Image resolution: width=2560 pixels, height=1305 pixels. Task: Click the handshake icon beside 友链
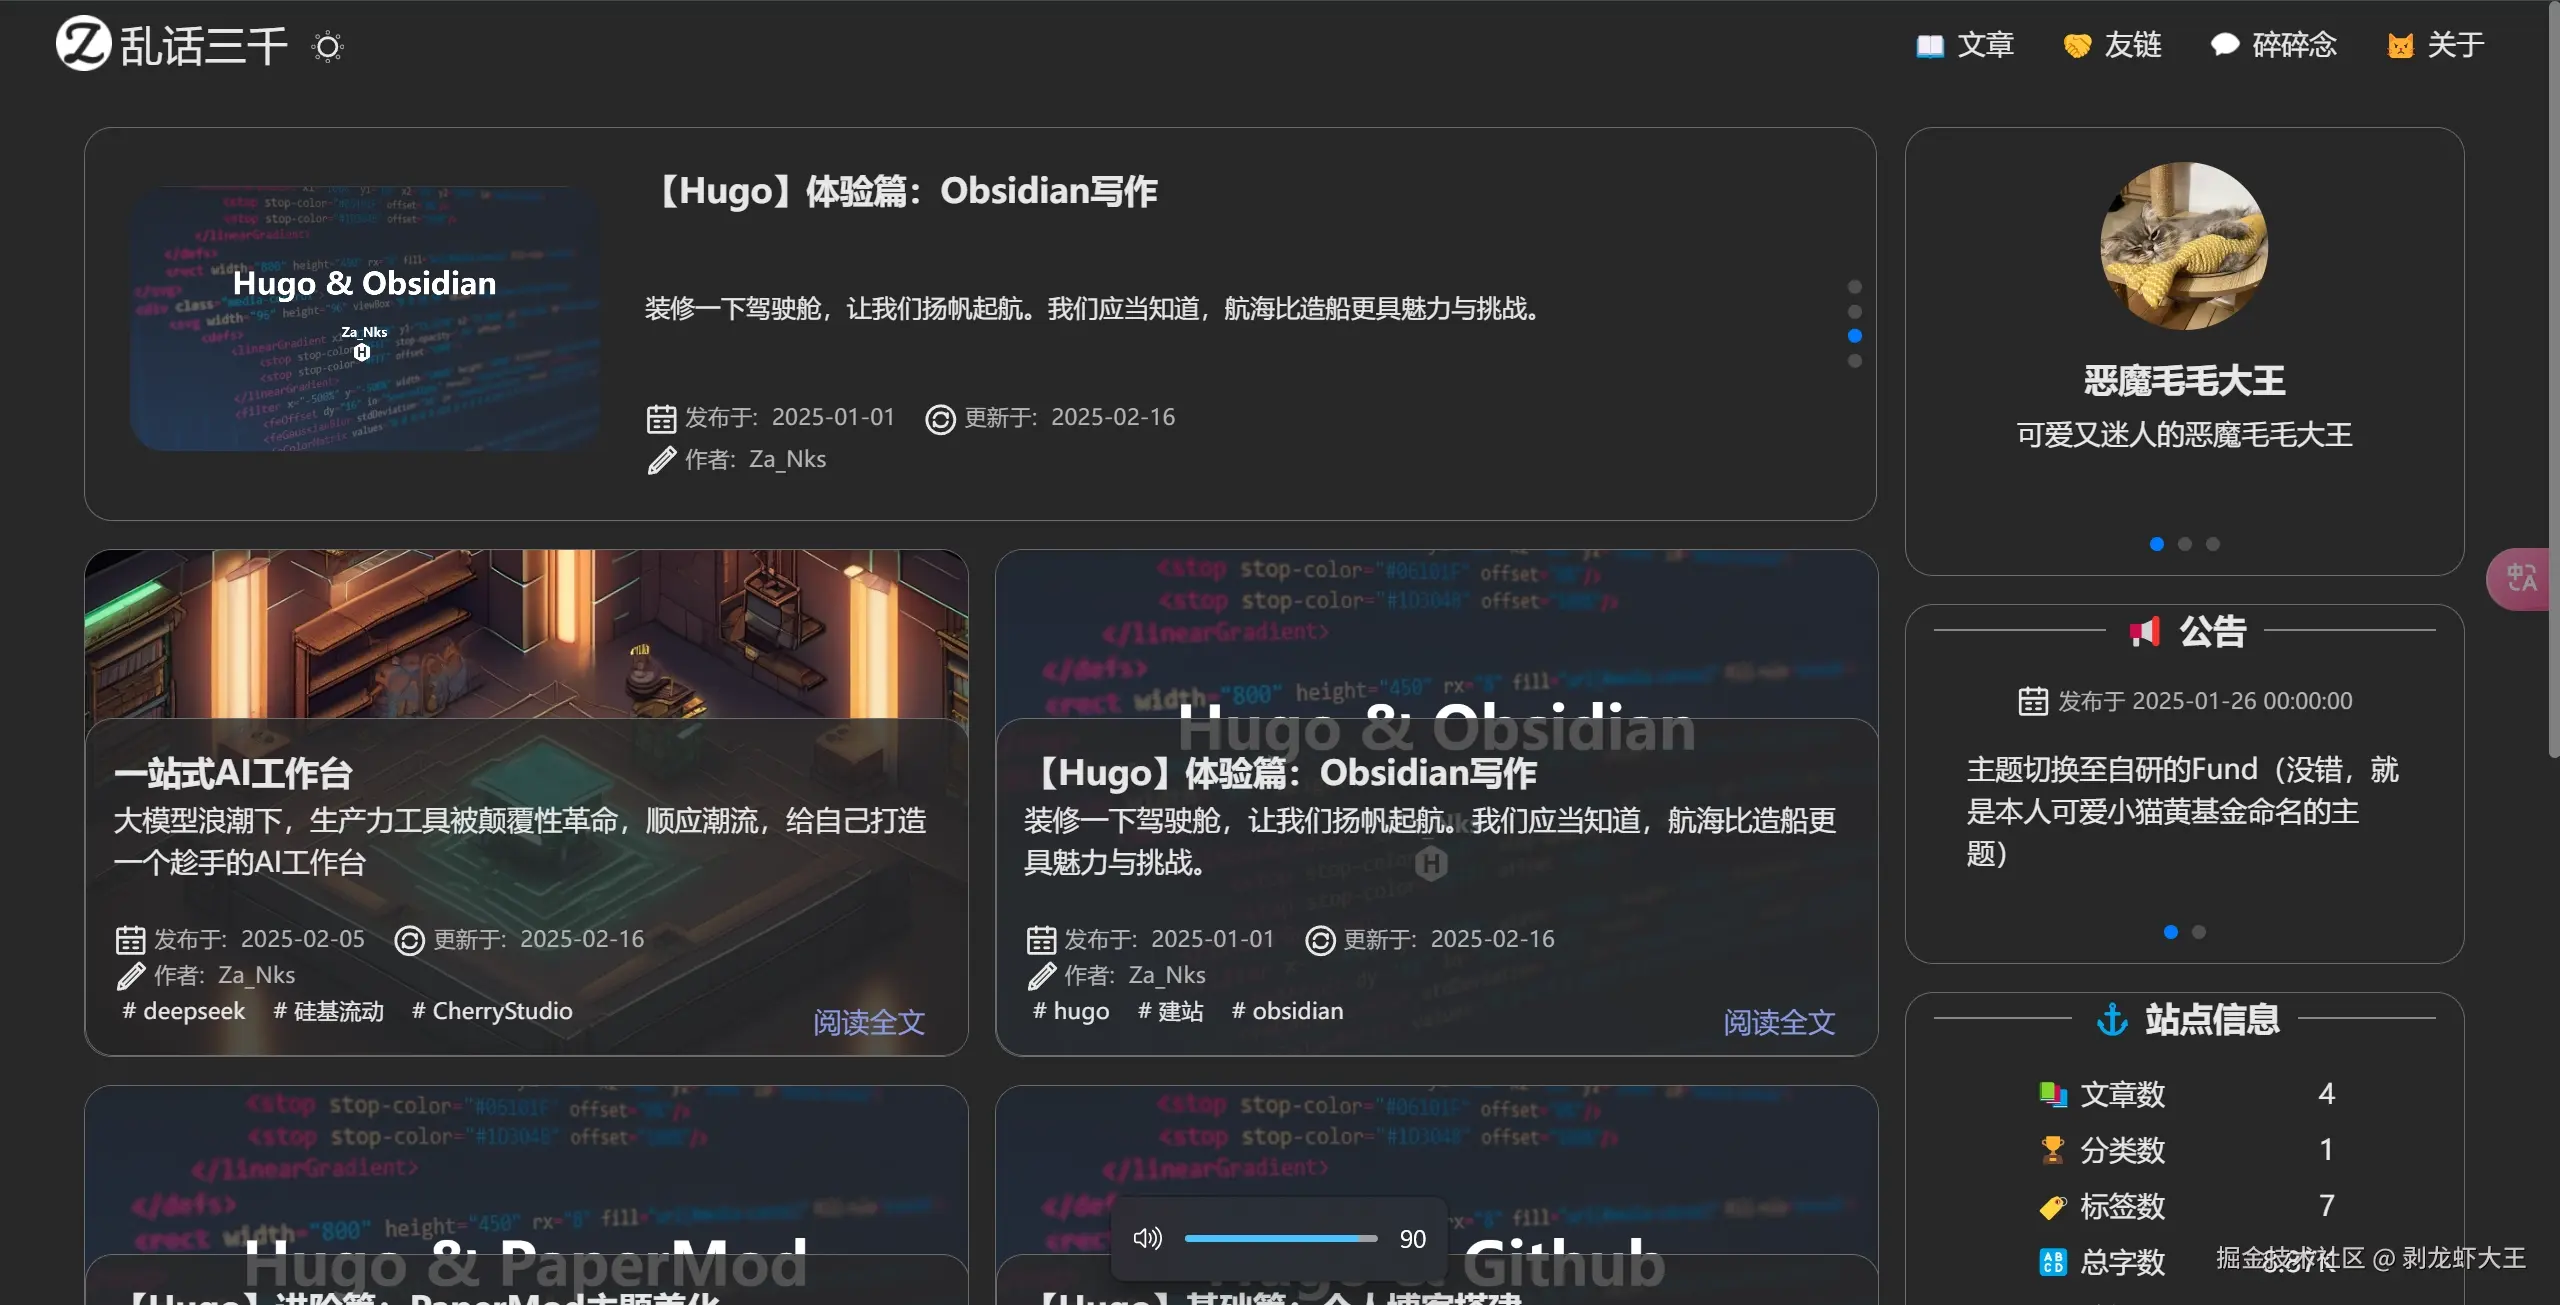click(x=2077, y=44)
